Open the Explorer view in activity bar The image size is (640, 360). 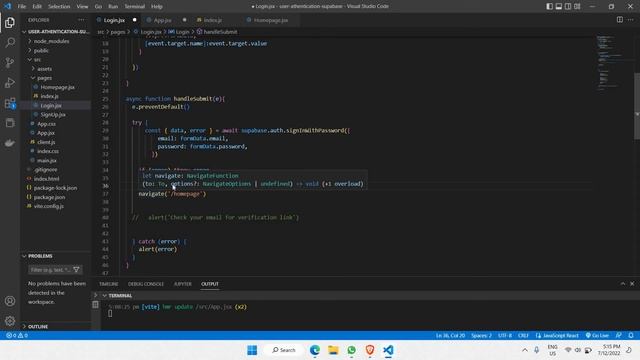coord(10,22)
